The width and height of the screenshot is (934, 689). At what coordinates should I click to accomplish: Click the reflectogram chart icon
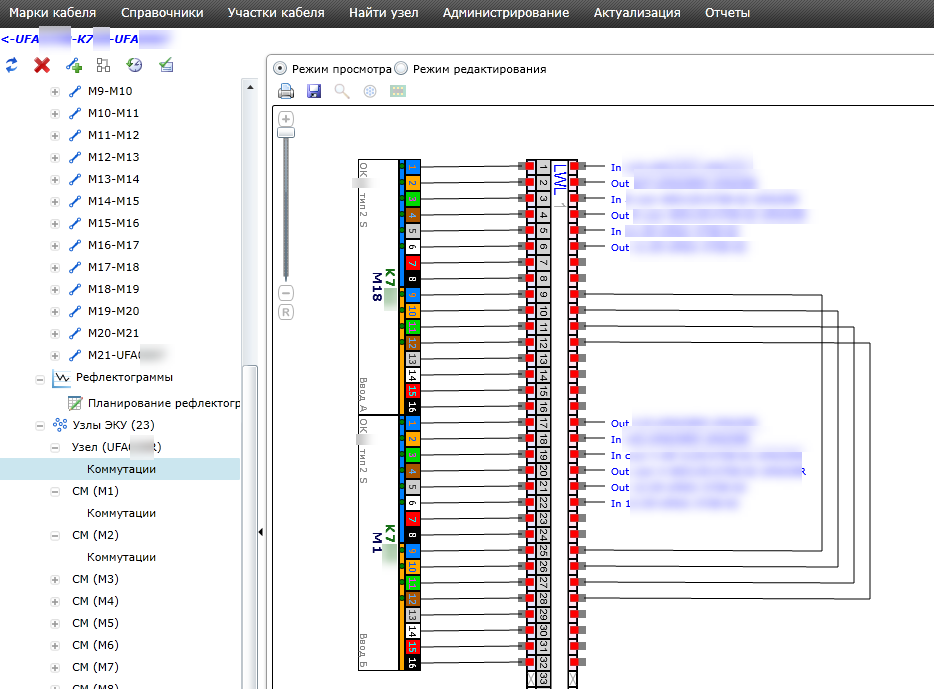(x=61, y=378)
